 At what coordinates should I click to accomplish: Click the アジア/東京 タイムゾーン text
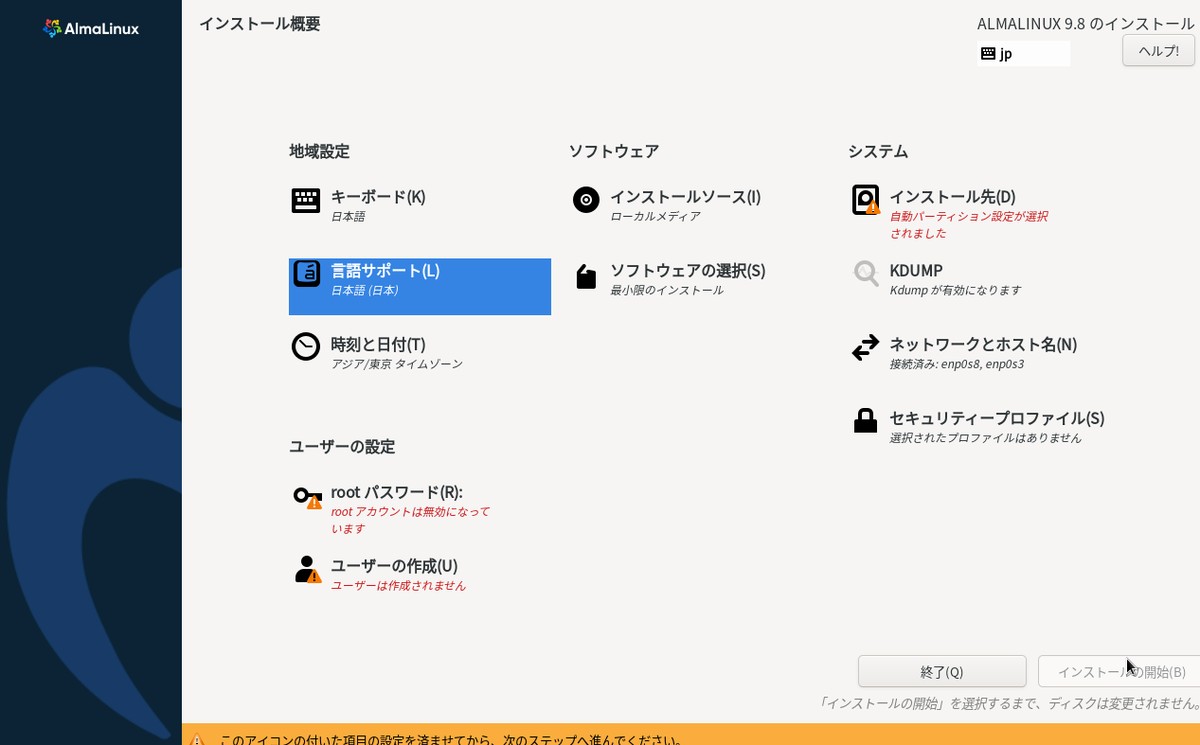point(397,364)
